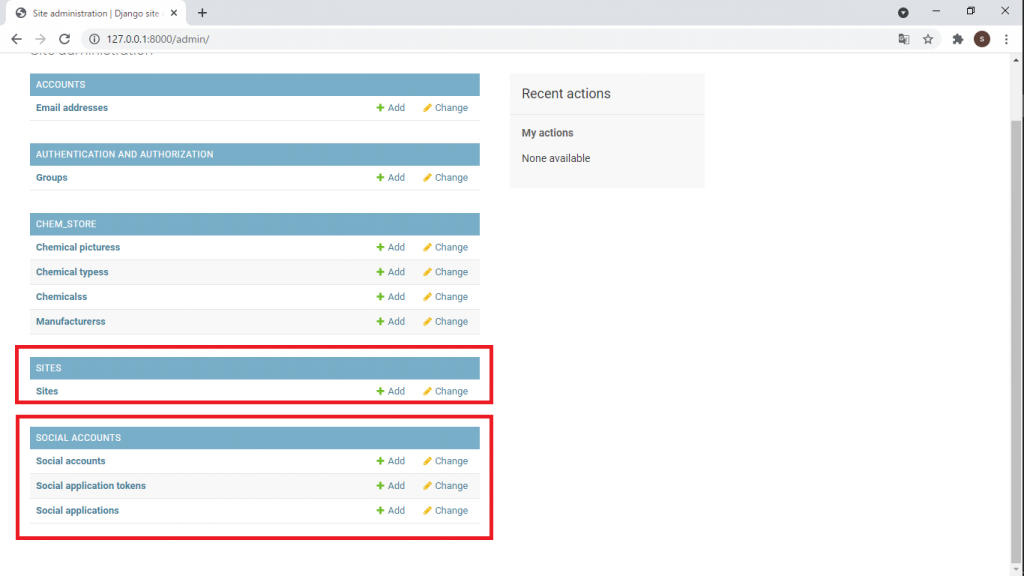This screenshot has height=576, width=1024.
Task: Click Change for Social application tokens
Action: tap(445, 486)
